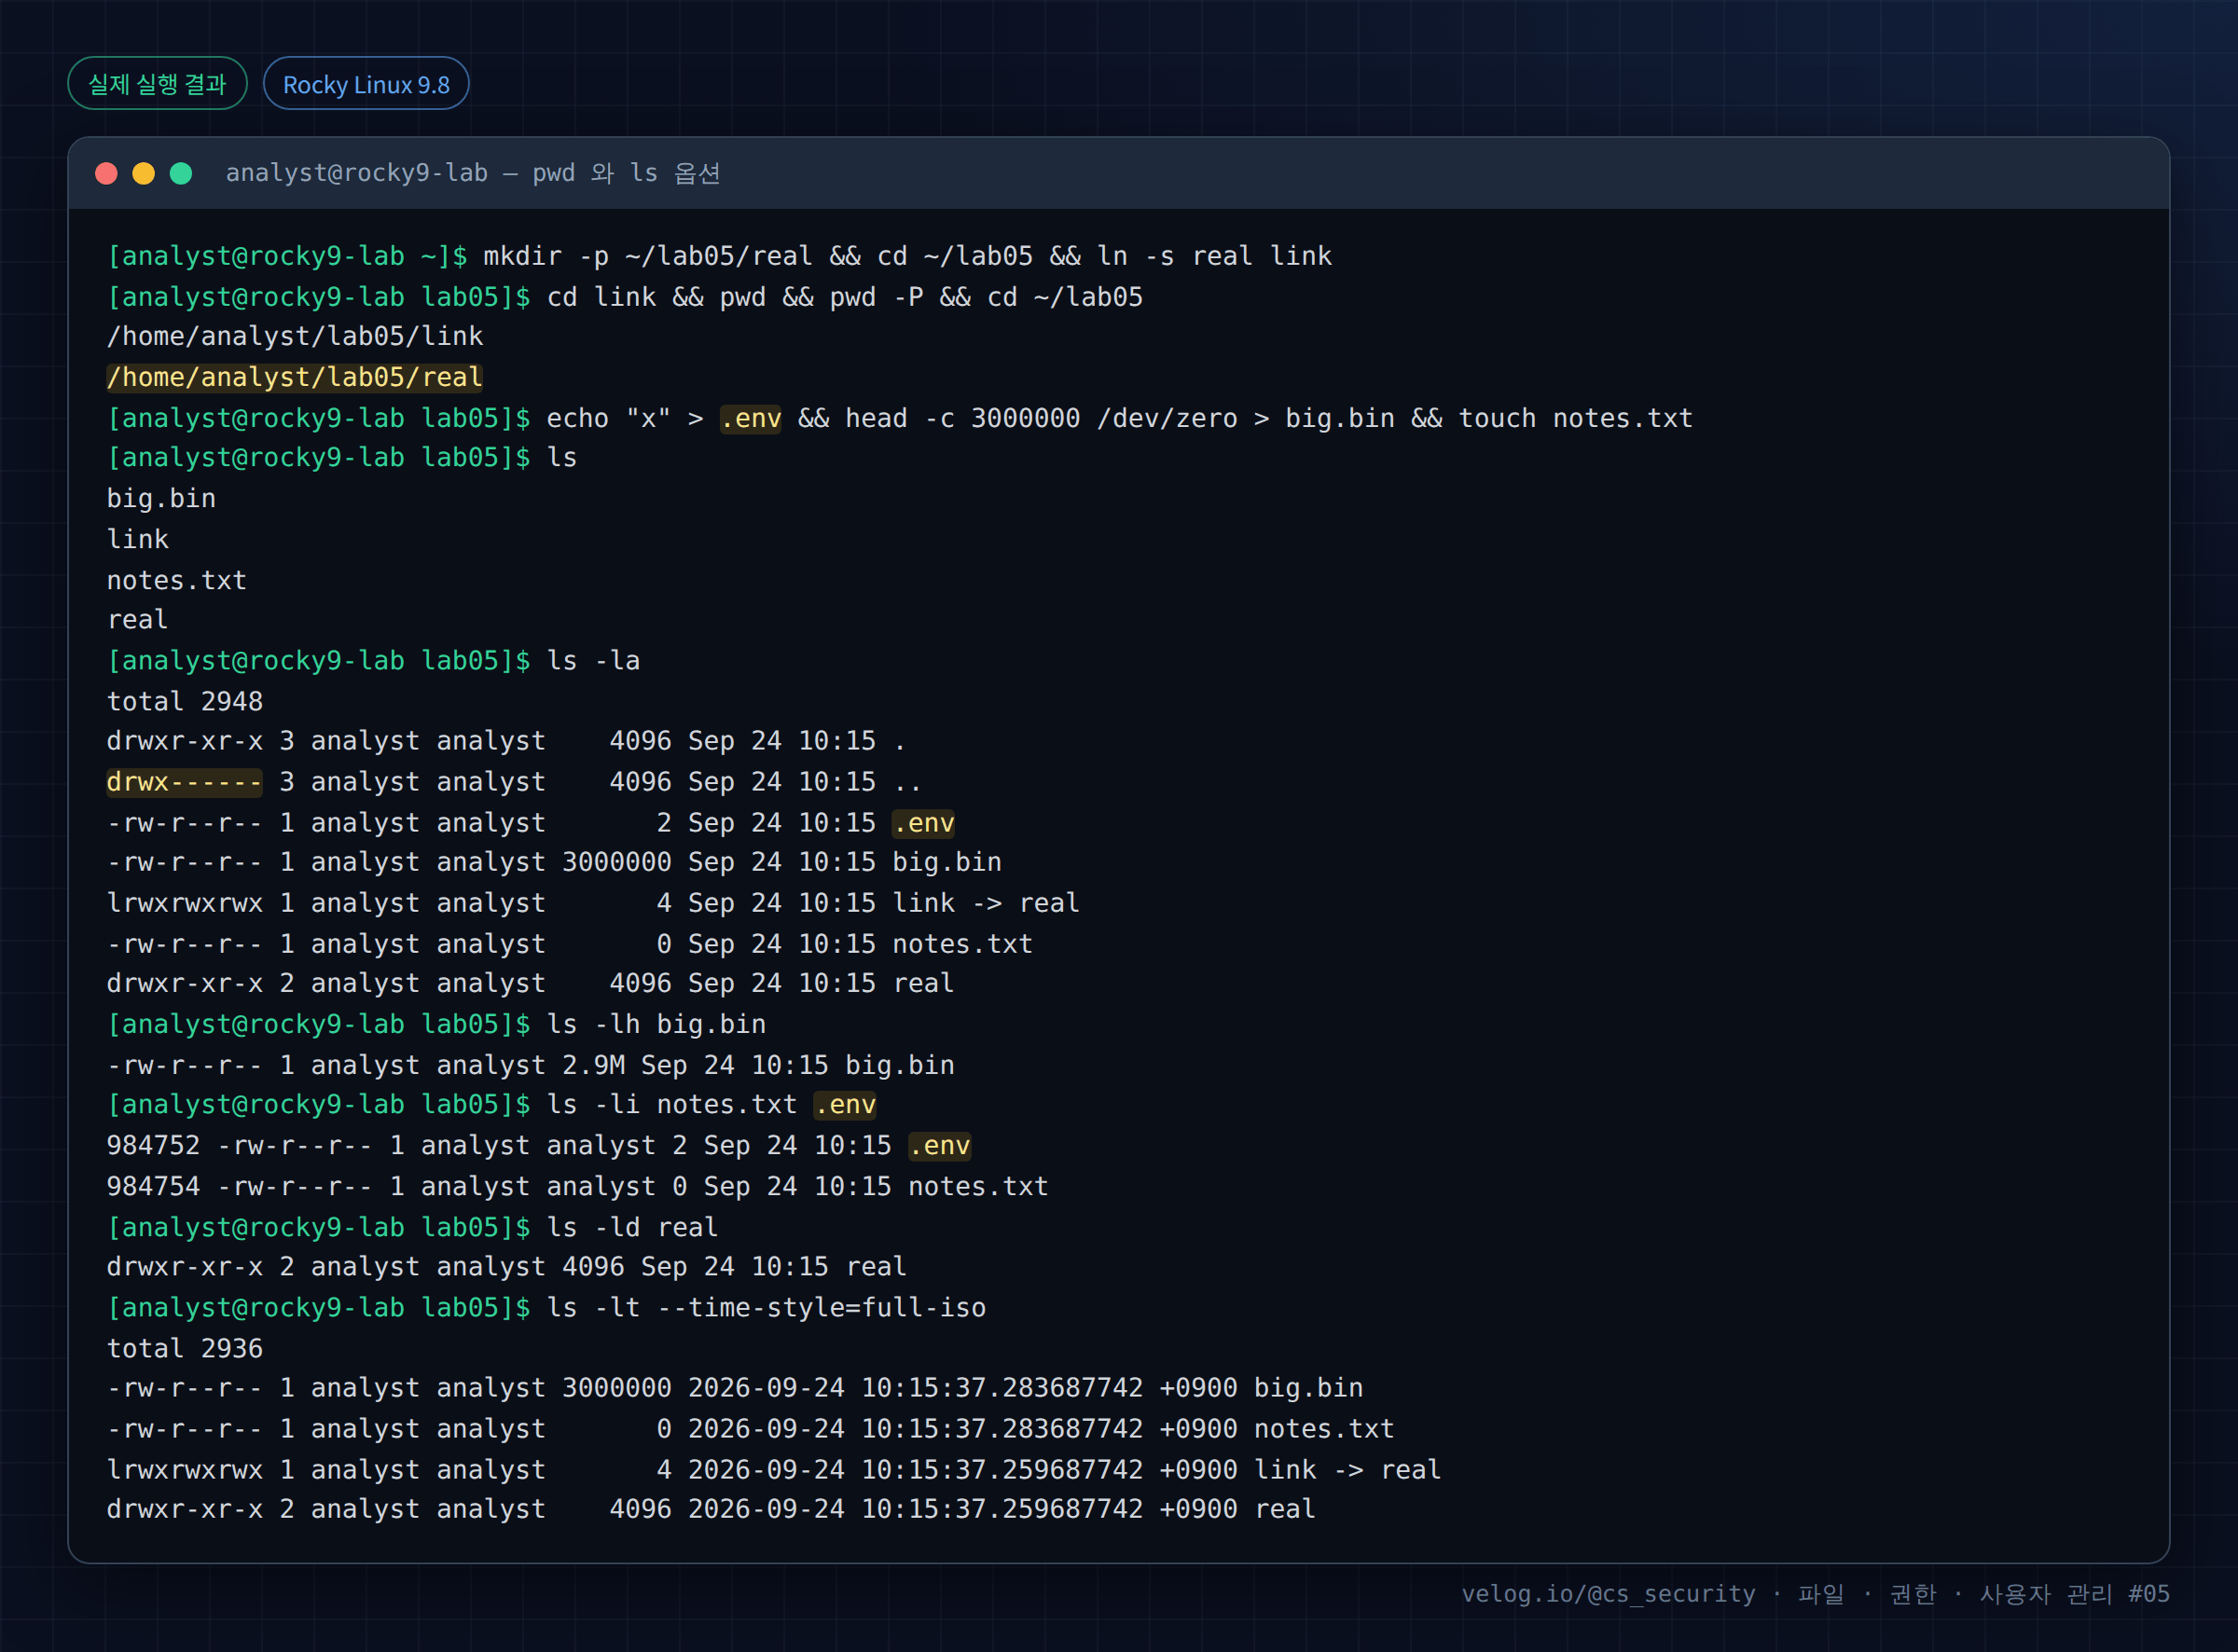Click the highlighted '.env' in the ls -la listing
The image size is (2238, 1652).
[x=923, y=823]
